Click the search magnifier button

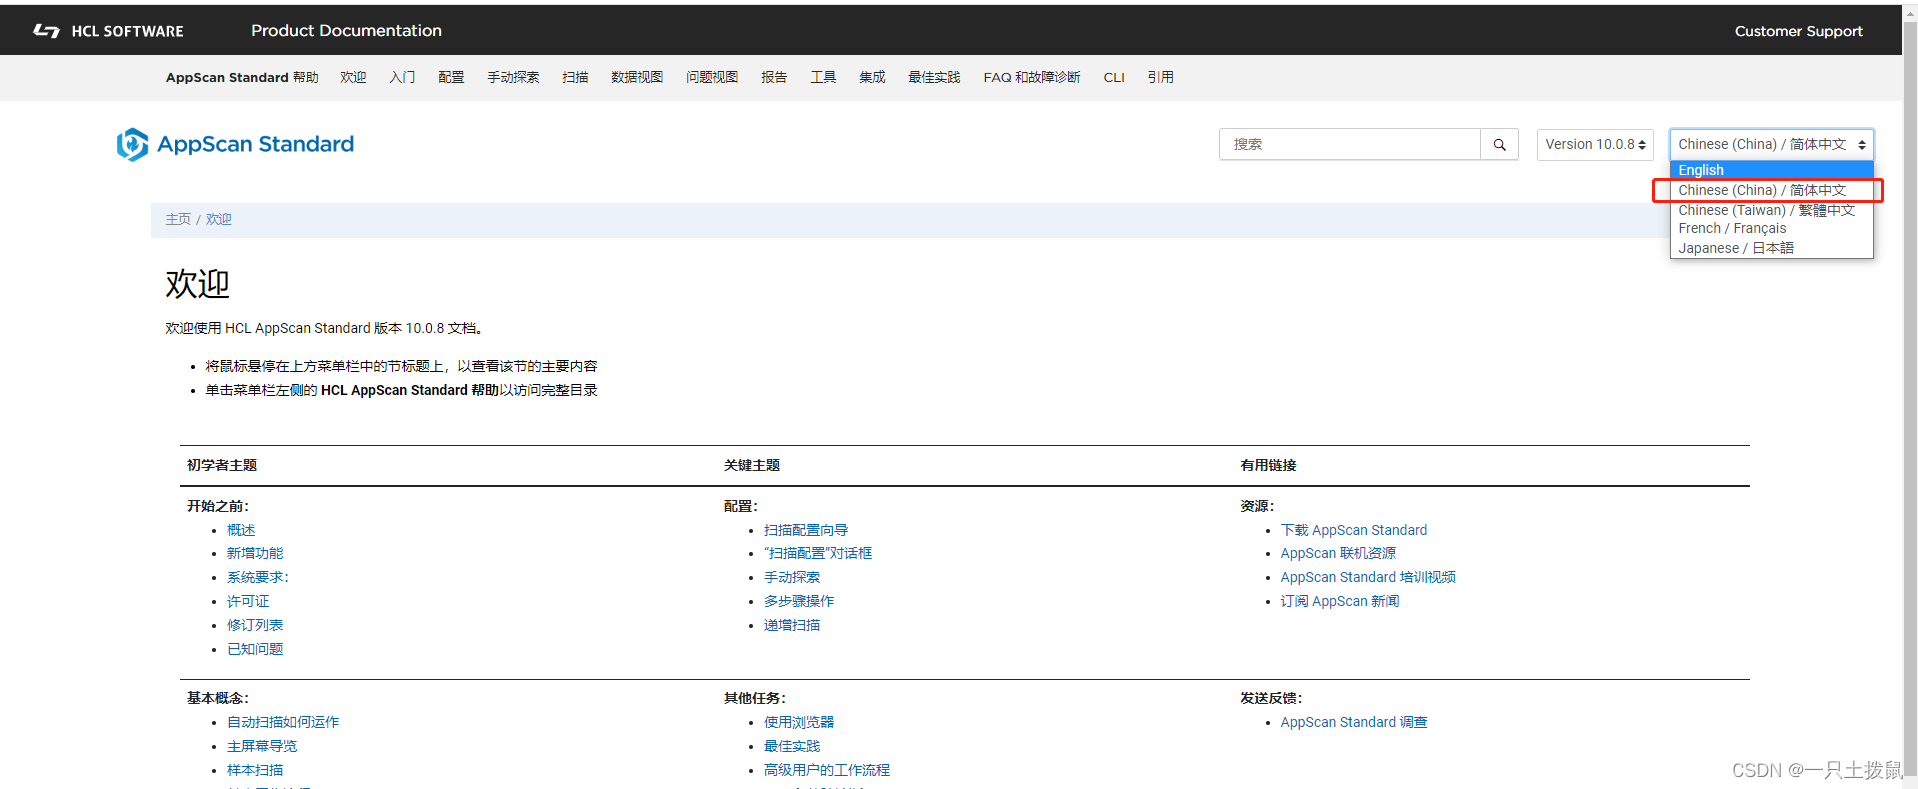tap(1499, 144)
